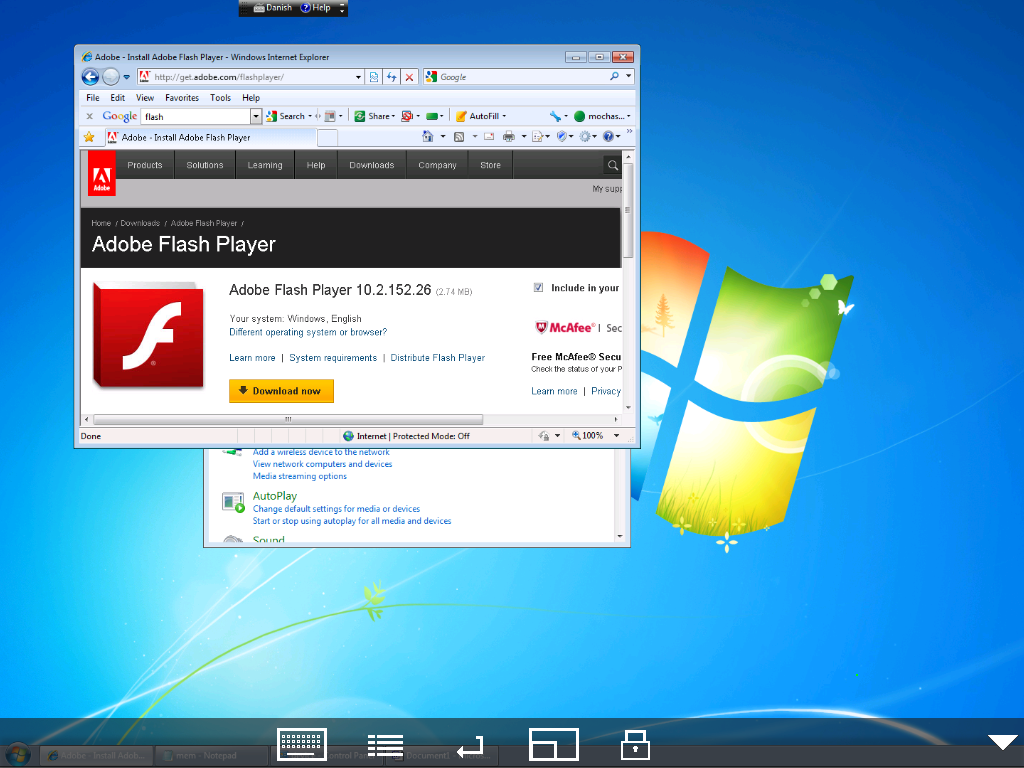The image size is (1024, 768).
Task: Click the Privacy link near McAfee
Action: click(x=606, y=391)
